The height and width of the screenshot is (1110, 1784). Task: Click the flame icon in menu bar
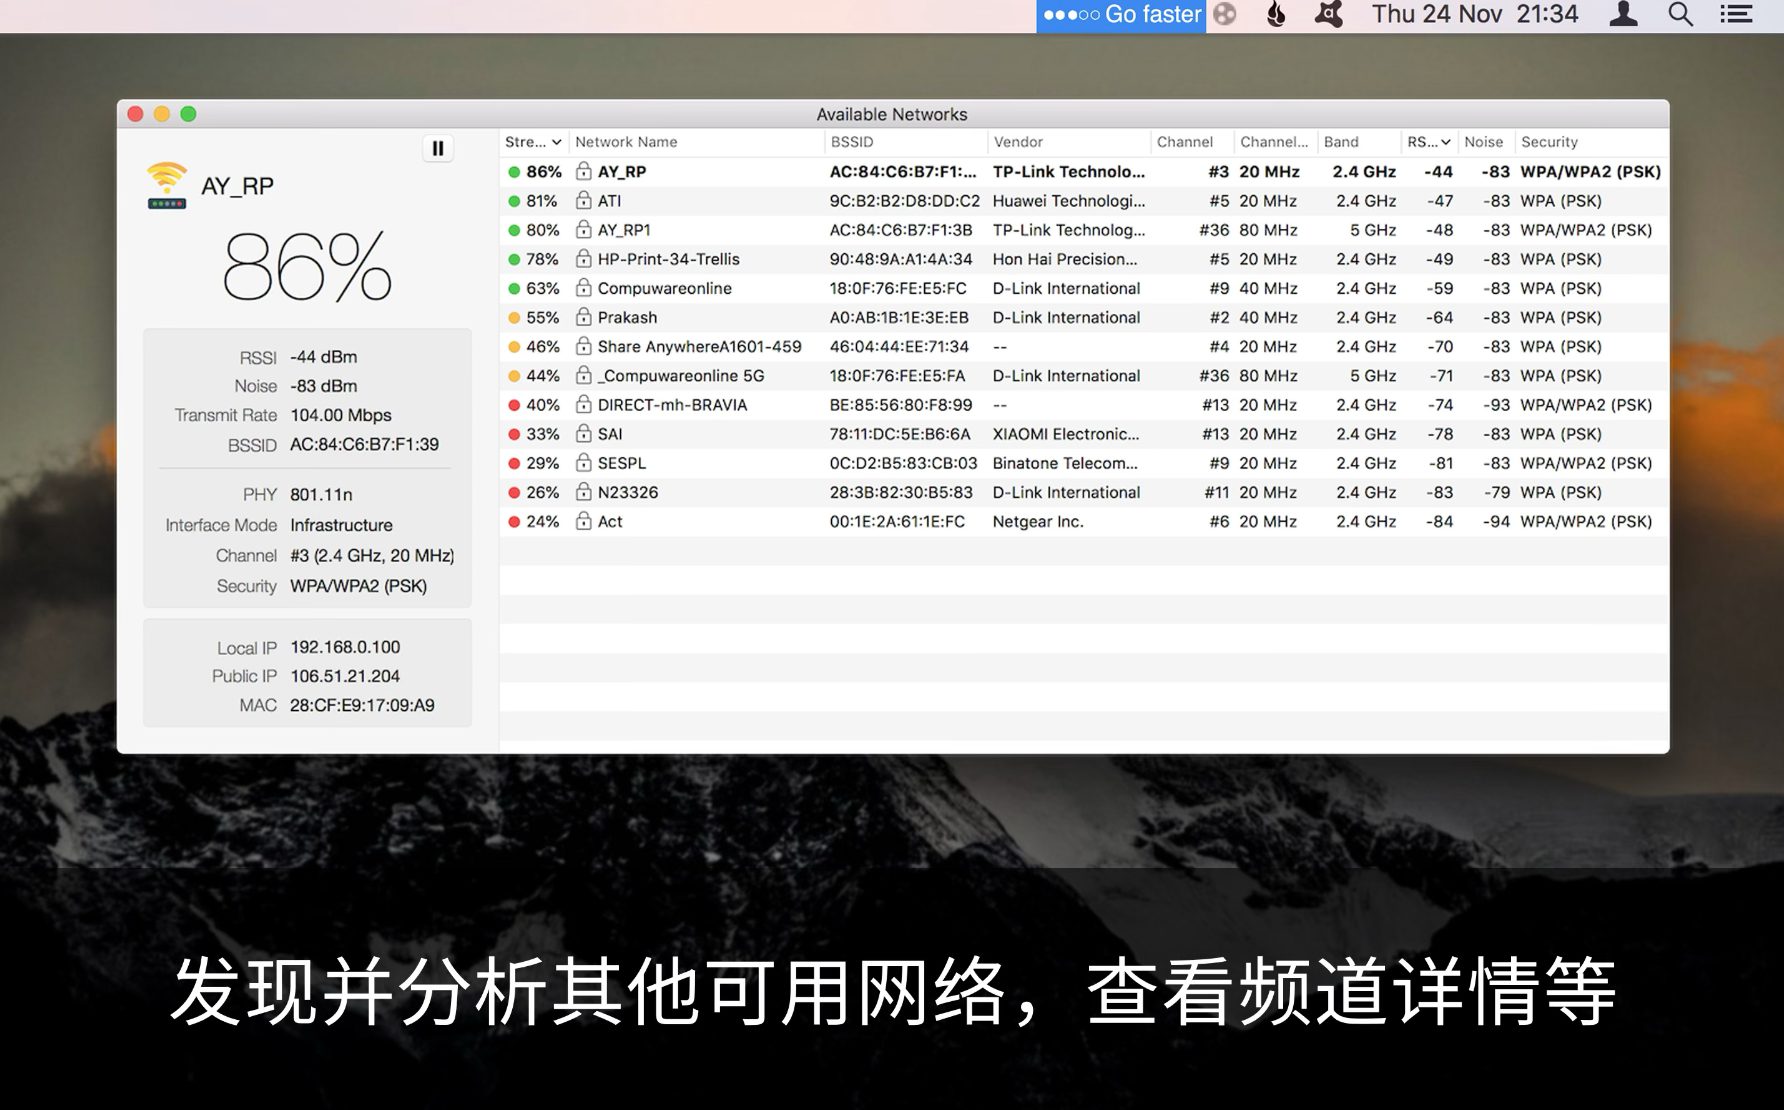click(x=1276, y=15)
